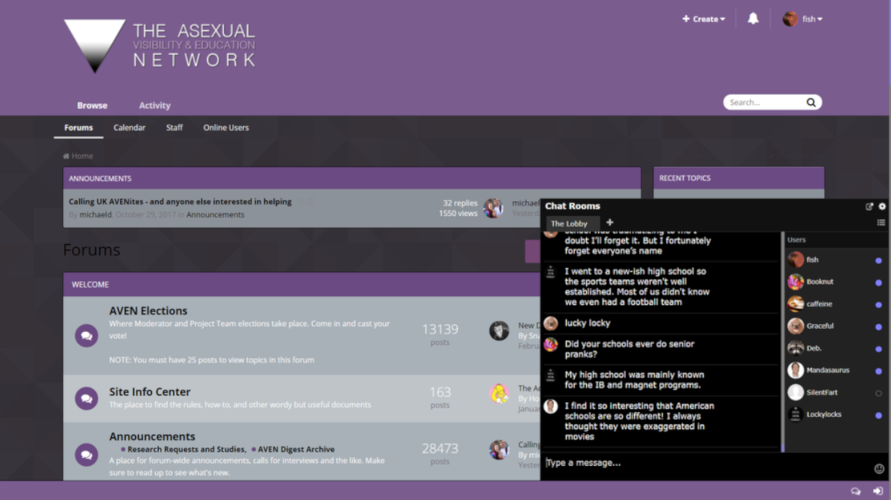This screenshot has width=891, height=500.
Task: Click the AVEN Elections forum icon
Action: pyautogui.click(x=86, y=335)
